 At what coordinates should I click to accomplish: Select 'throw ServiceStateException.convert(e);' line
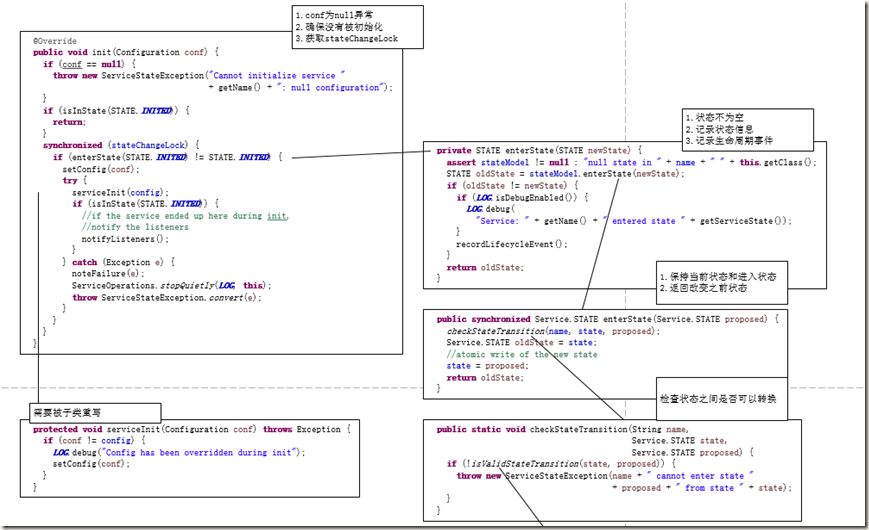pyautogui.click(x=167, y=298)
